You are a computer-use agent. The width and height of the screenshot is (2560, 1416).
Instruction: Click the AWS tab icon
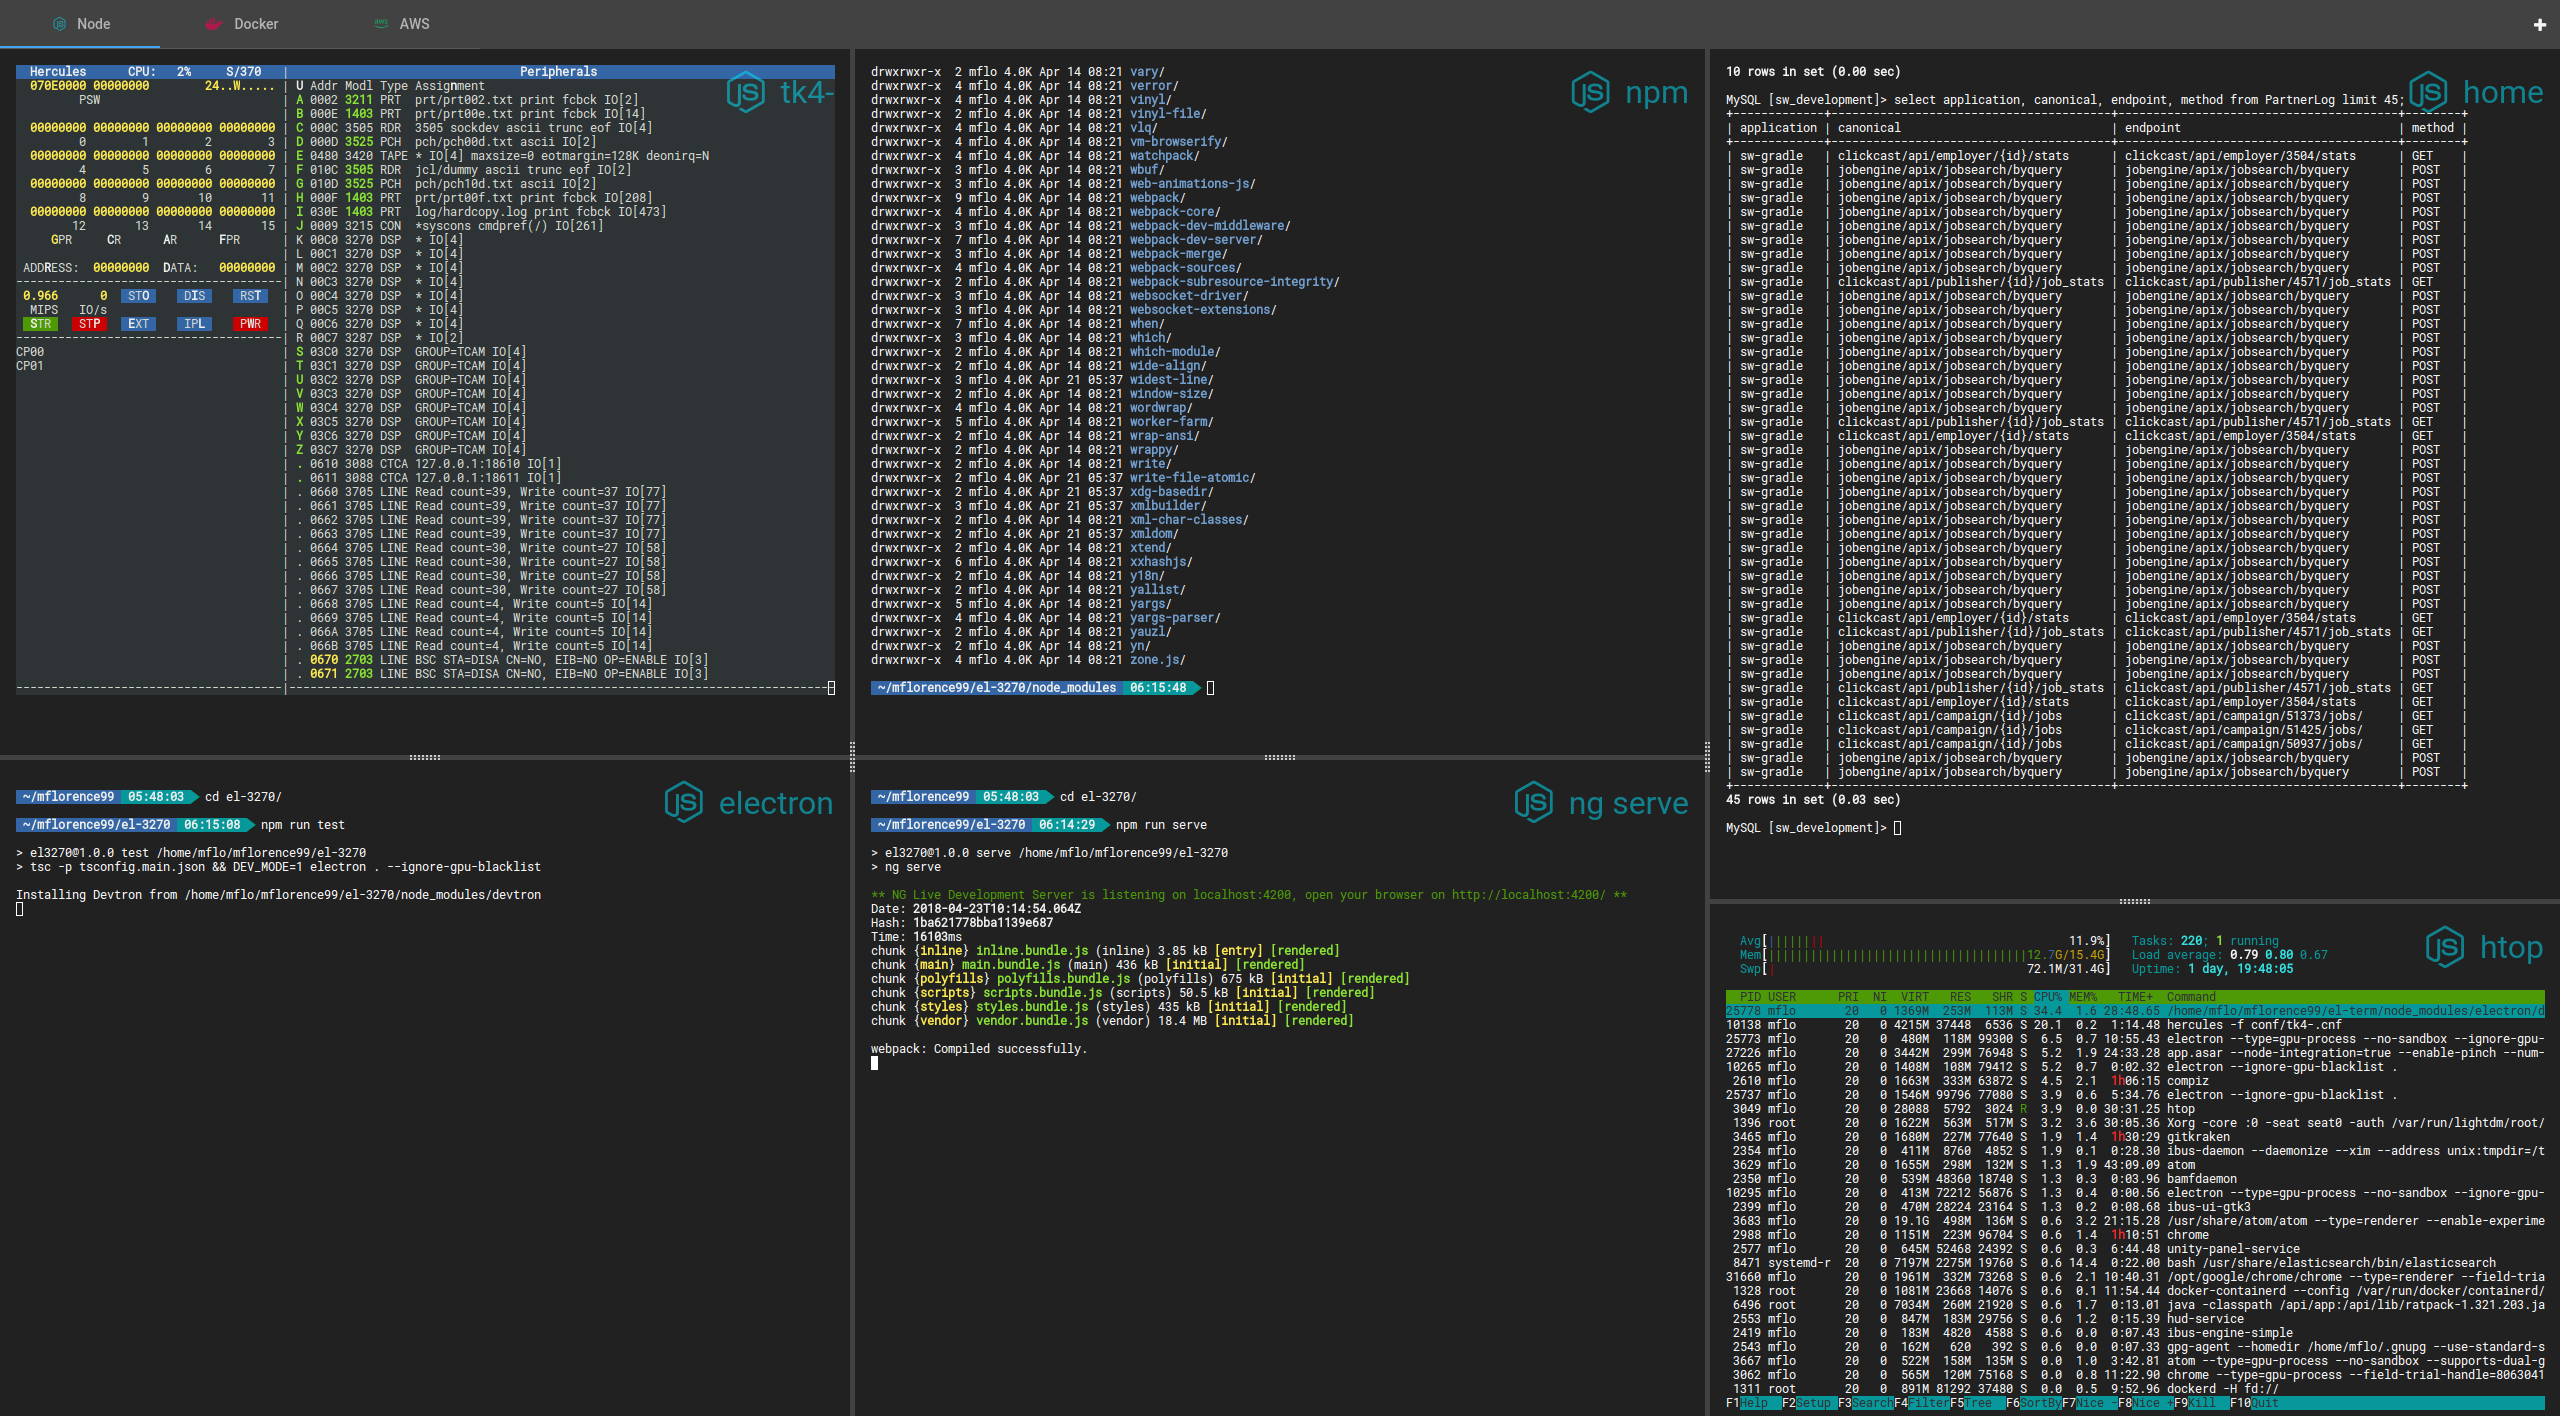[381, 24]
